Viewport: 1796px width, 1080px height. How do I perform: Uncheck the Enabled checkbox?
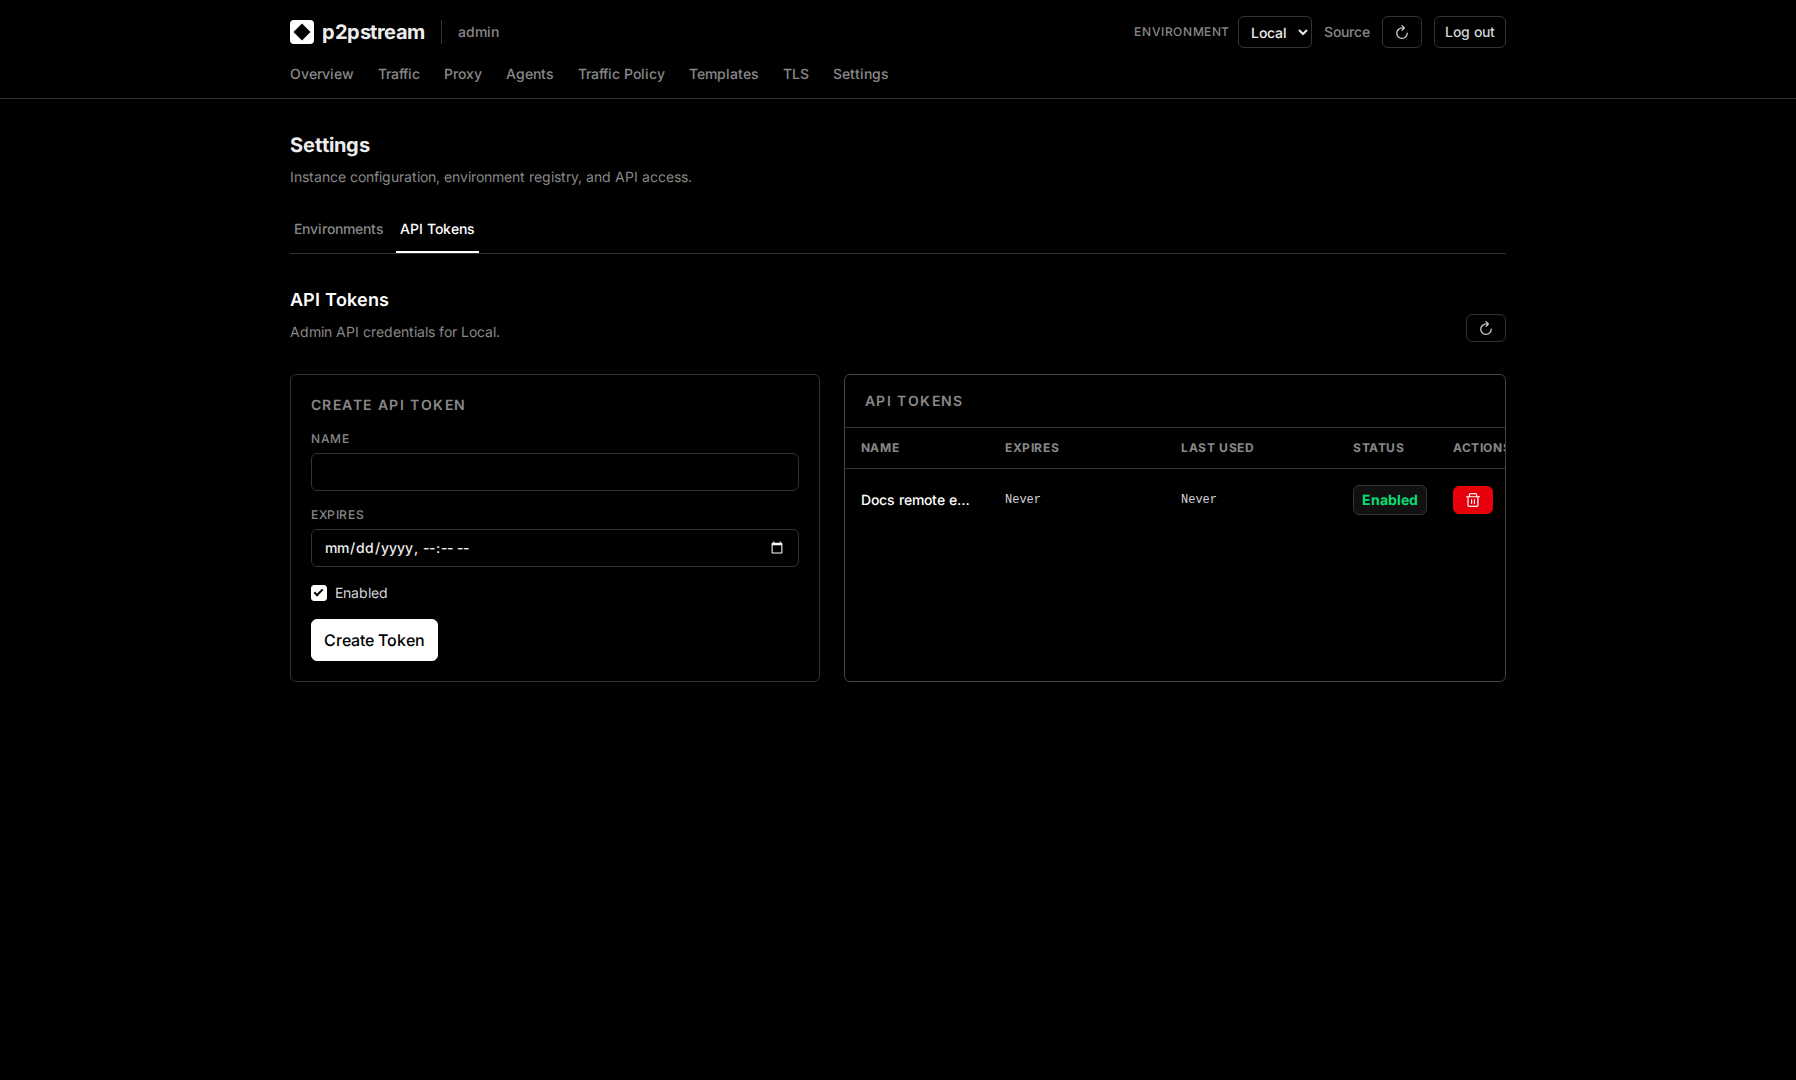tap(319, 593)
